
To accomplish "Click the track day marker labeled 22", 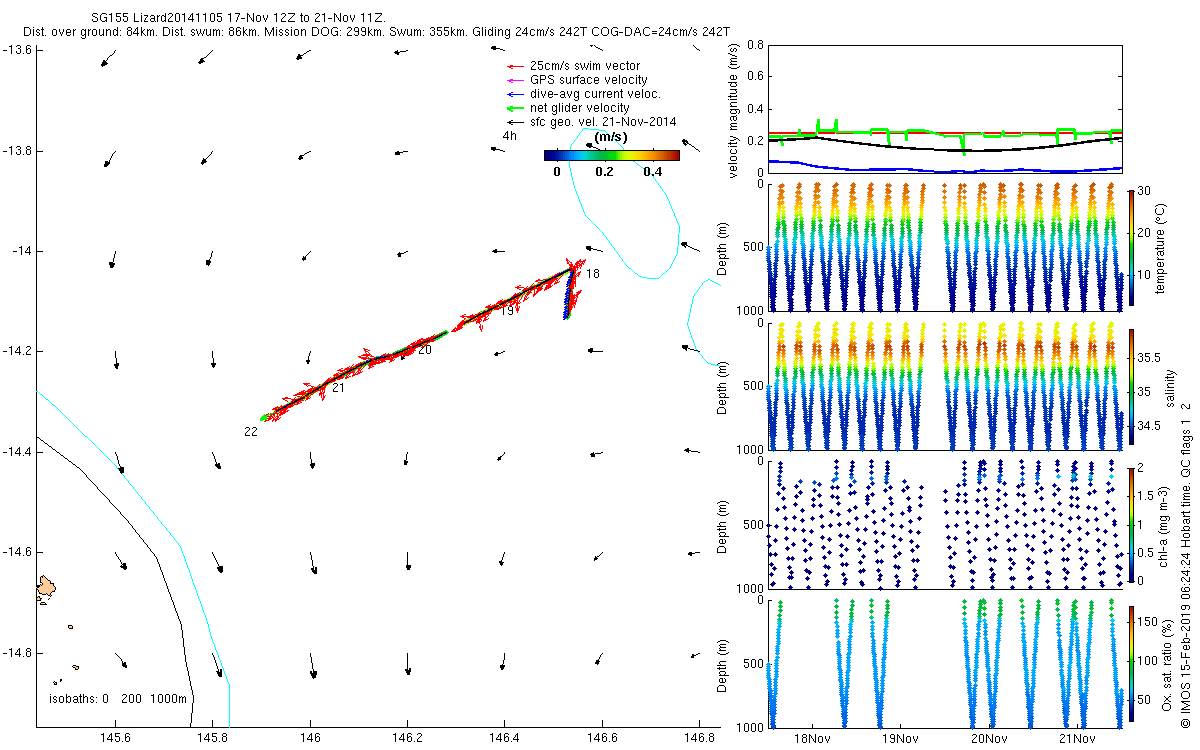I will 250,431.
